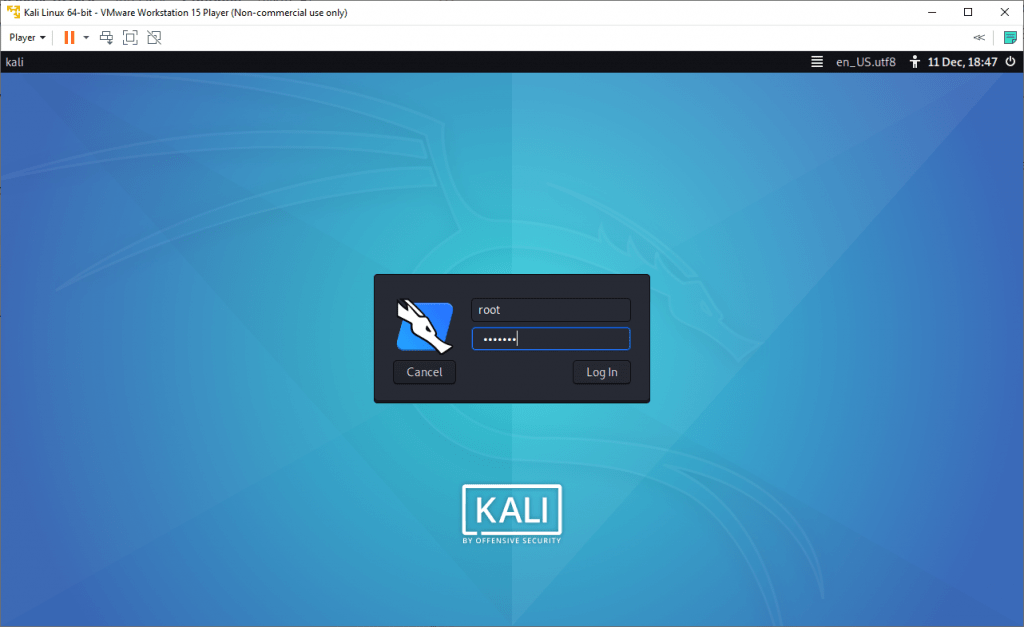This screenshot has height=627, width=1024.
Task: Open the power menu icon in top panel
Action: tap(1010, 61)
